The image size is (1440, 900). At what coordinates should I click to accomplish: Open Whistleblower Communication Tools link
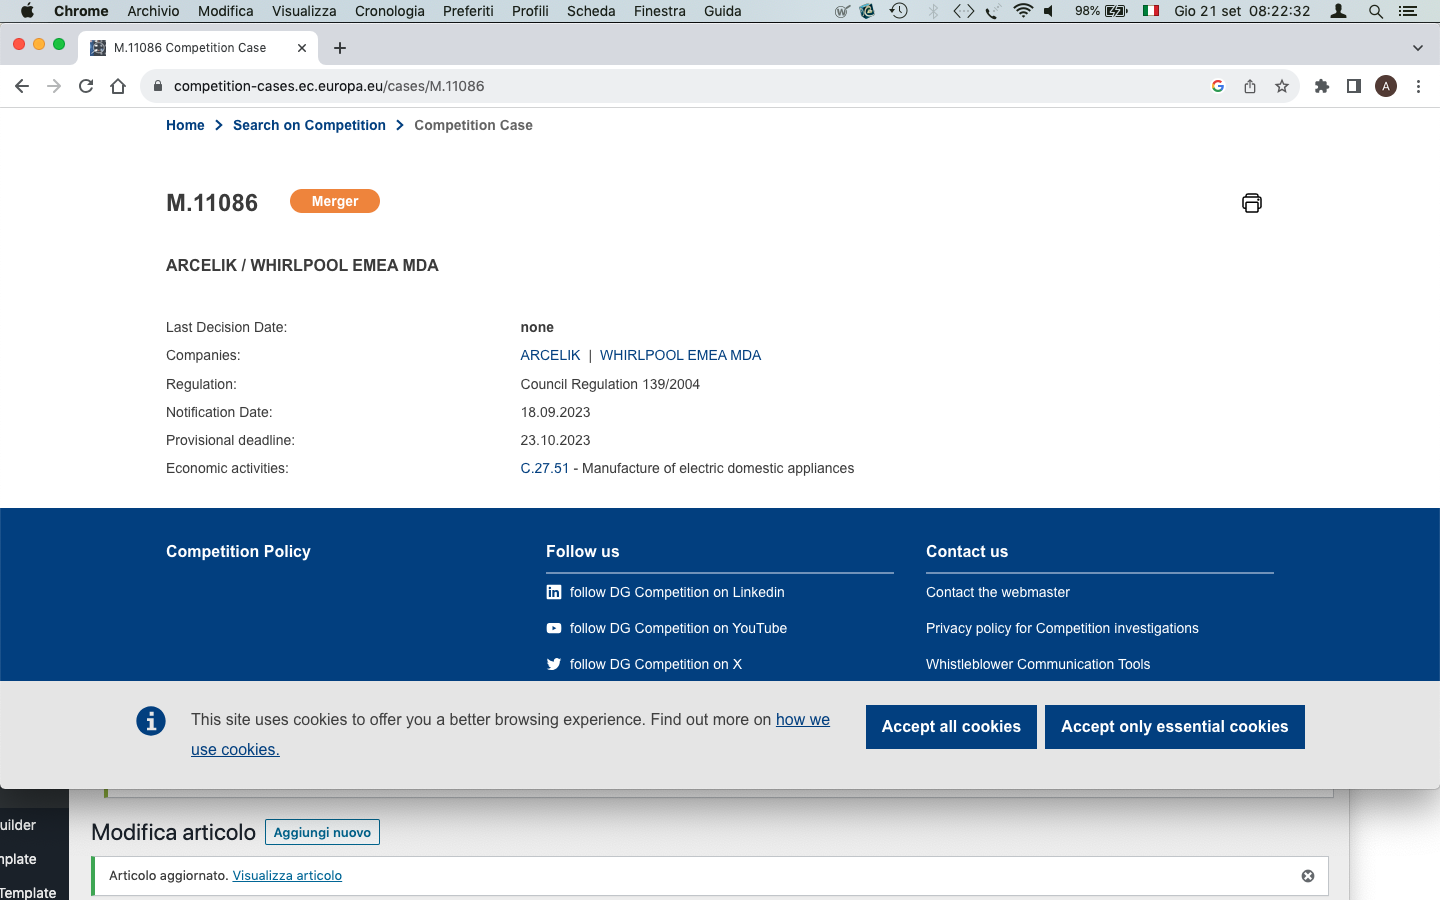click(x=1038, y=664)
